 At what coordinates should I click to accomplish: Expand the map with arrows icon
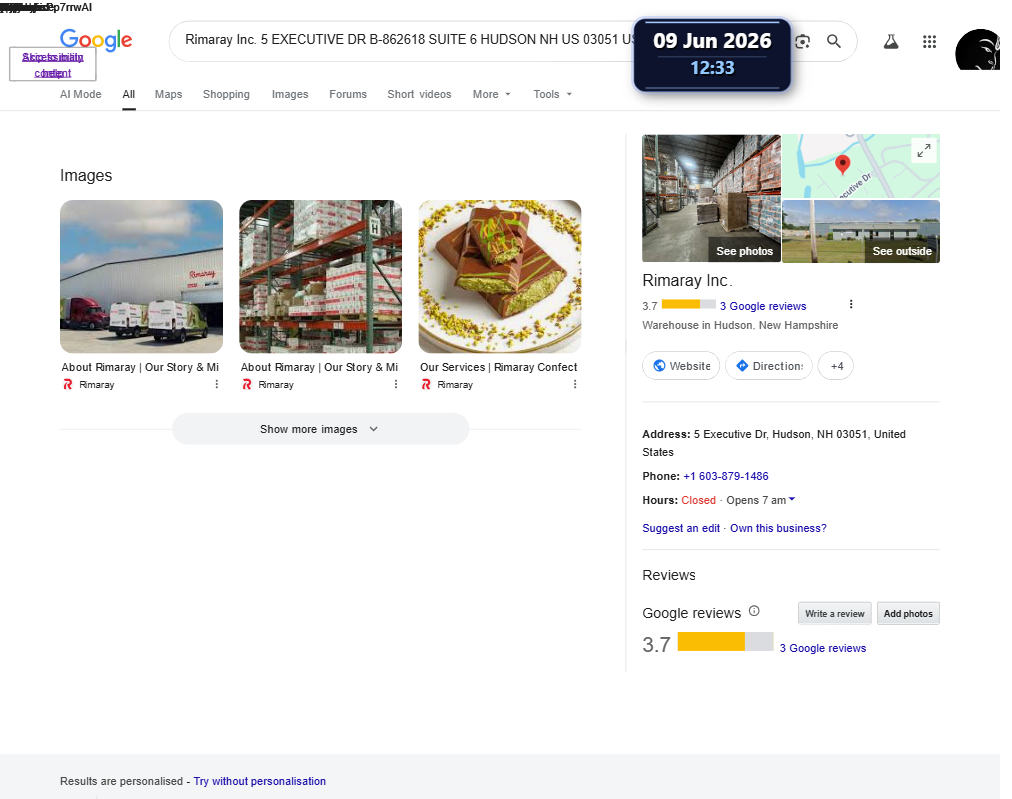924,150
